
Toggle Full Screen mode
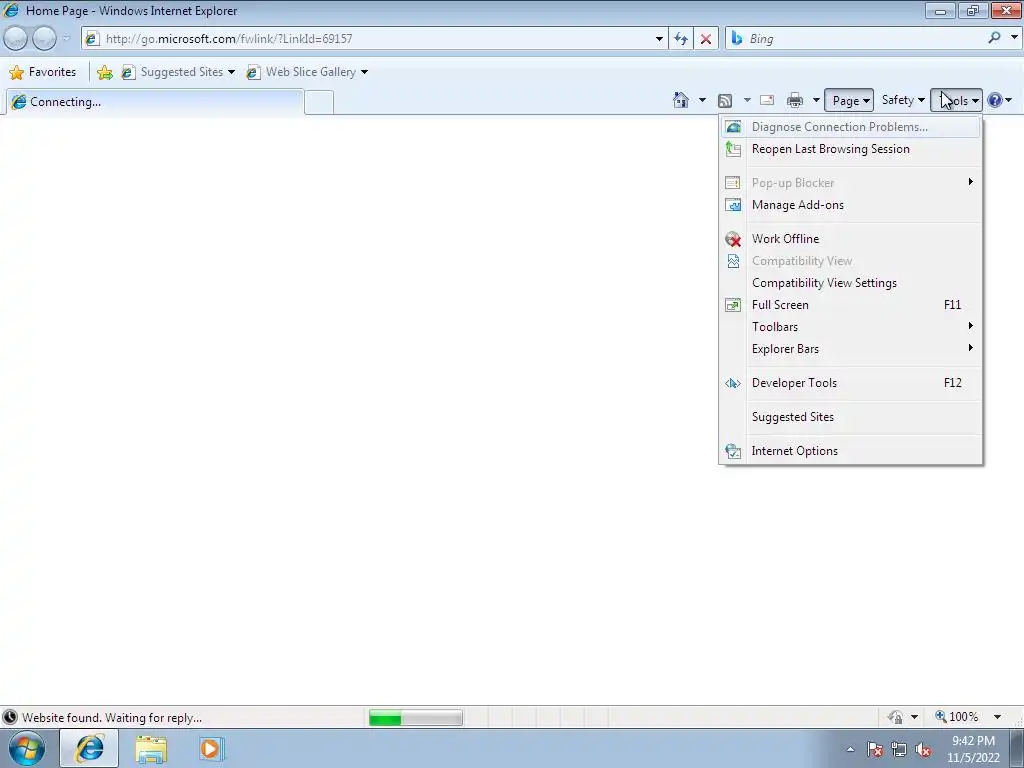coord(850,305)
